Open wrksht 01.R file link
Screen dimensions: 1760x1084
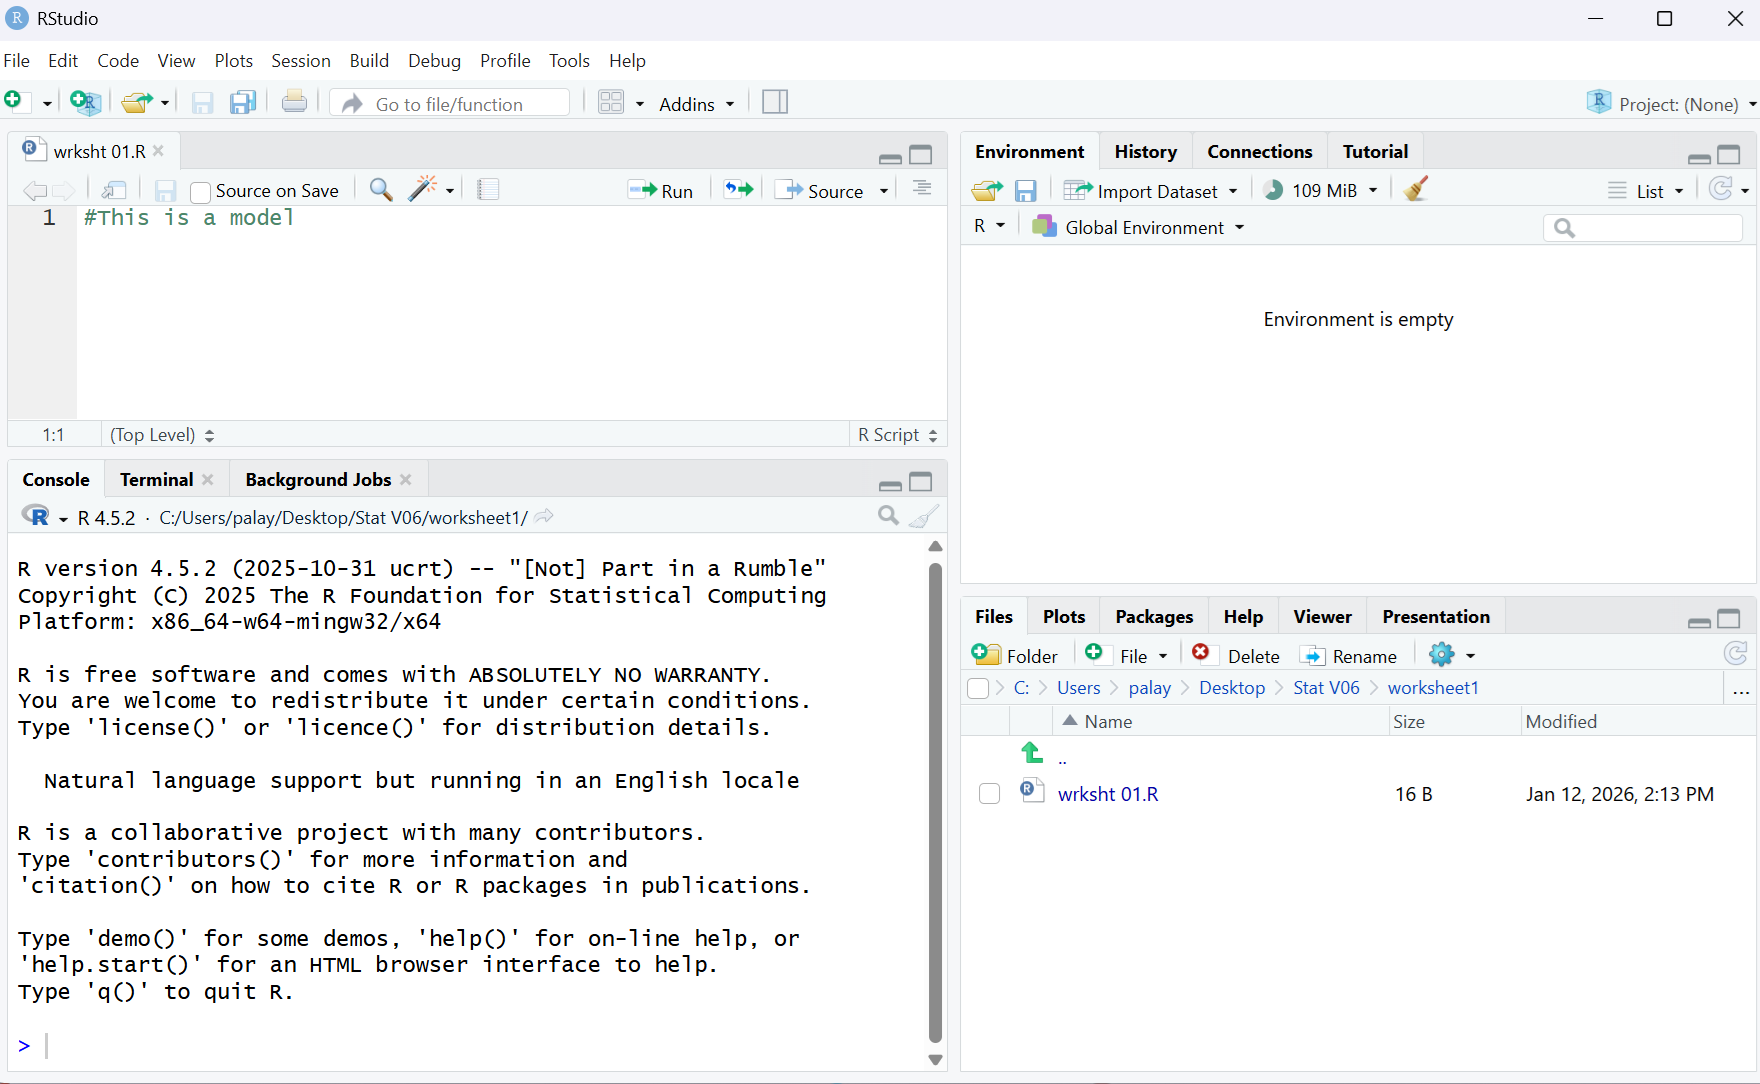tap(1107, 794)
